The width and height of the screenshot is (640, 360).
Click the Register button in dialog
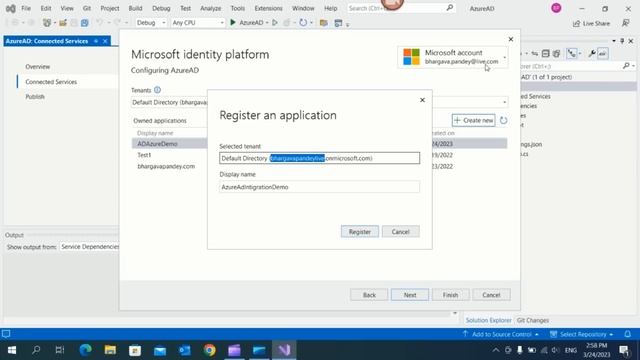coord(360,232)
